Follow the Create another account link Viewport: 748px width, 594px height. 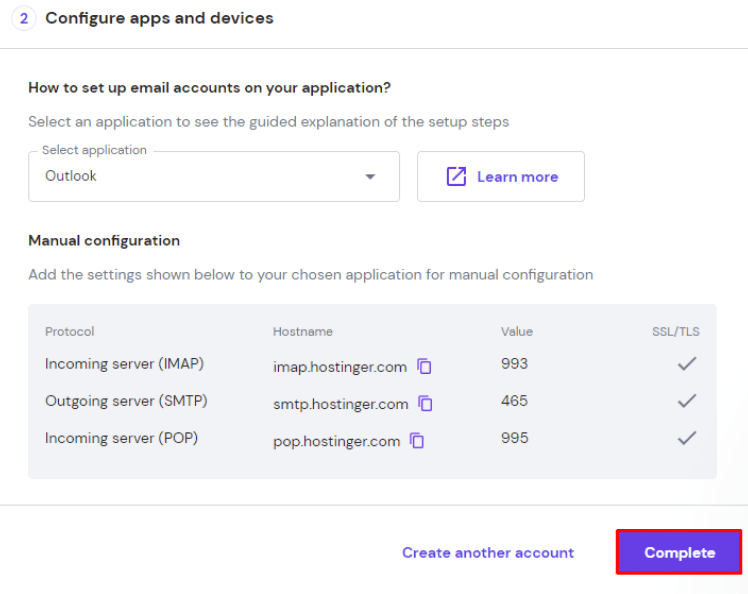point(488,553)
